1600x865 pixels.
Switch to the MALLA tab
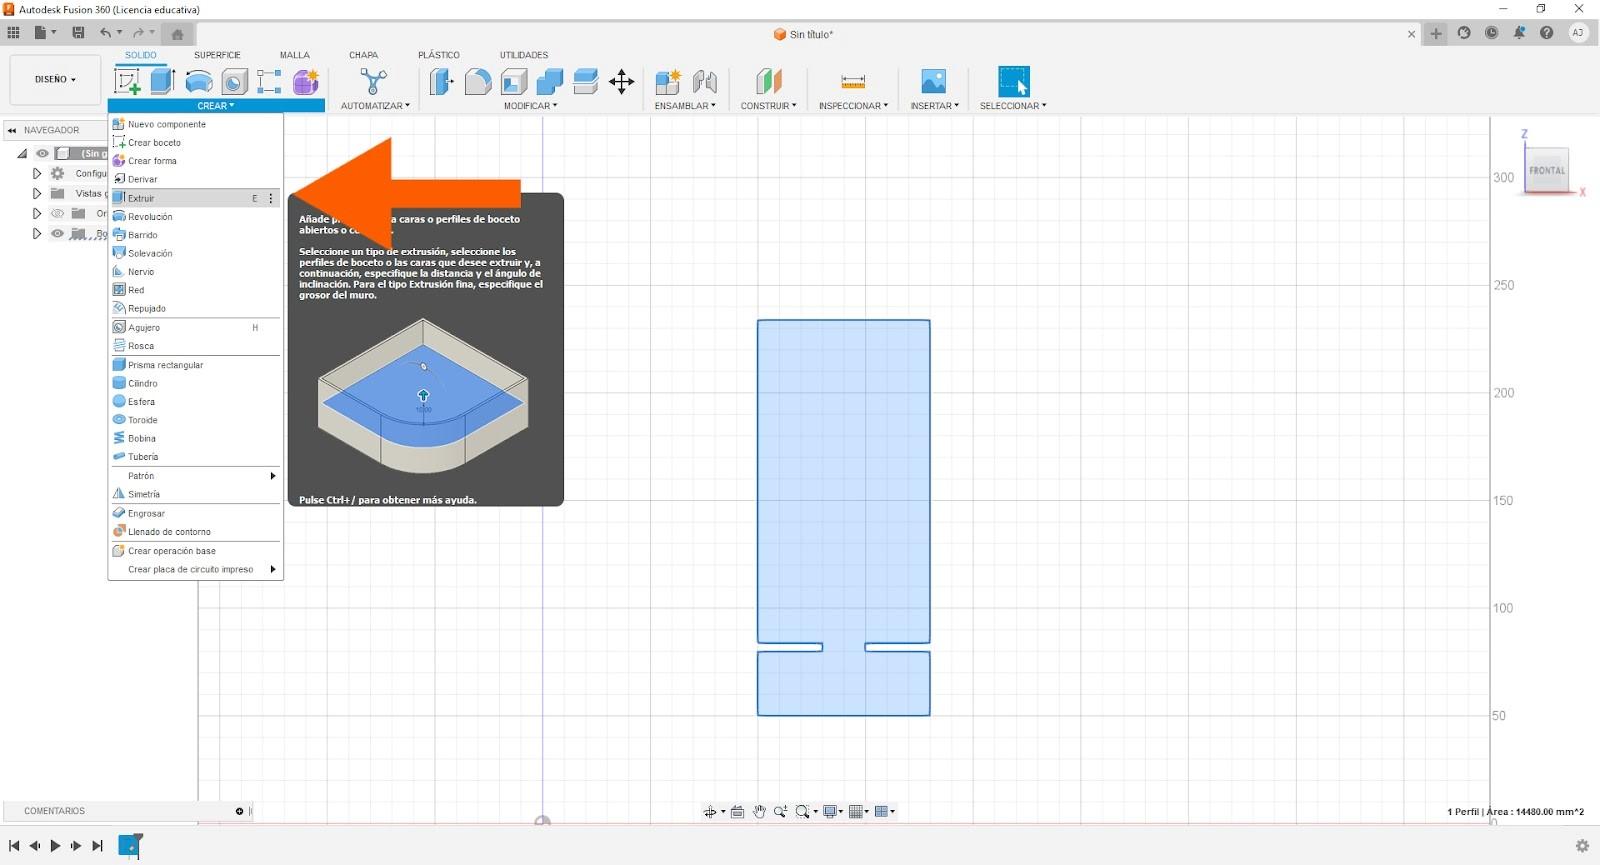pos(294,55)
